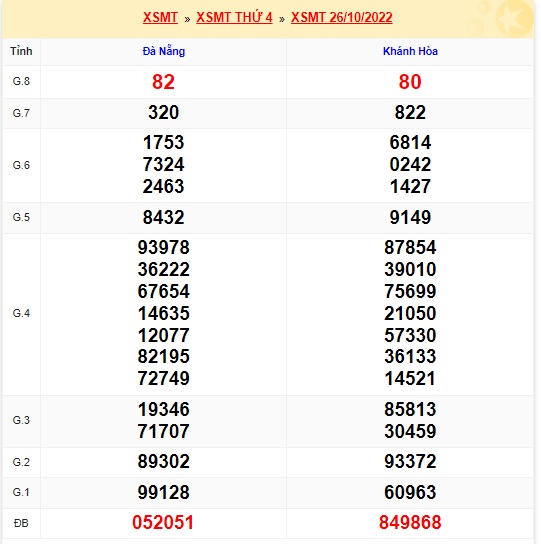The height and width of the screenshot is (544, 541).
Task: Click G.6 number 1427
Action: [410, 186]
